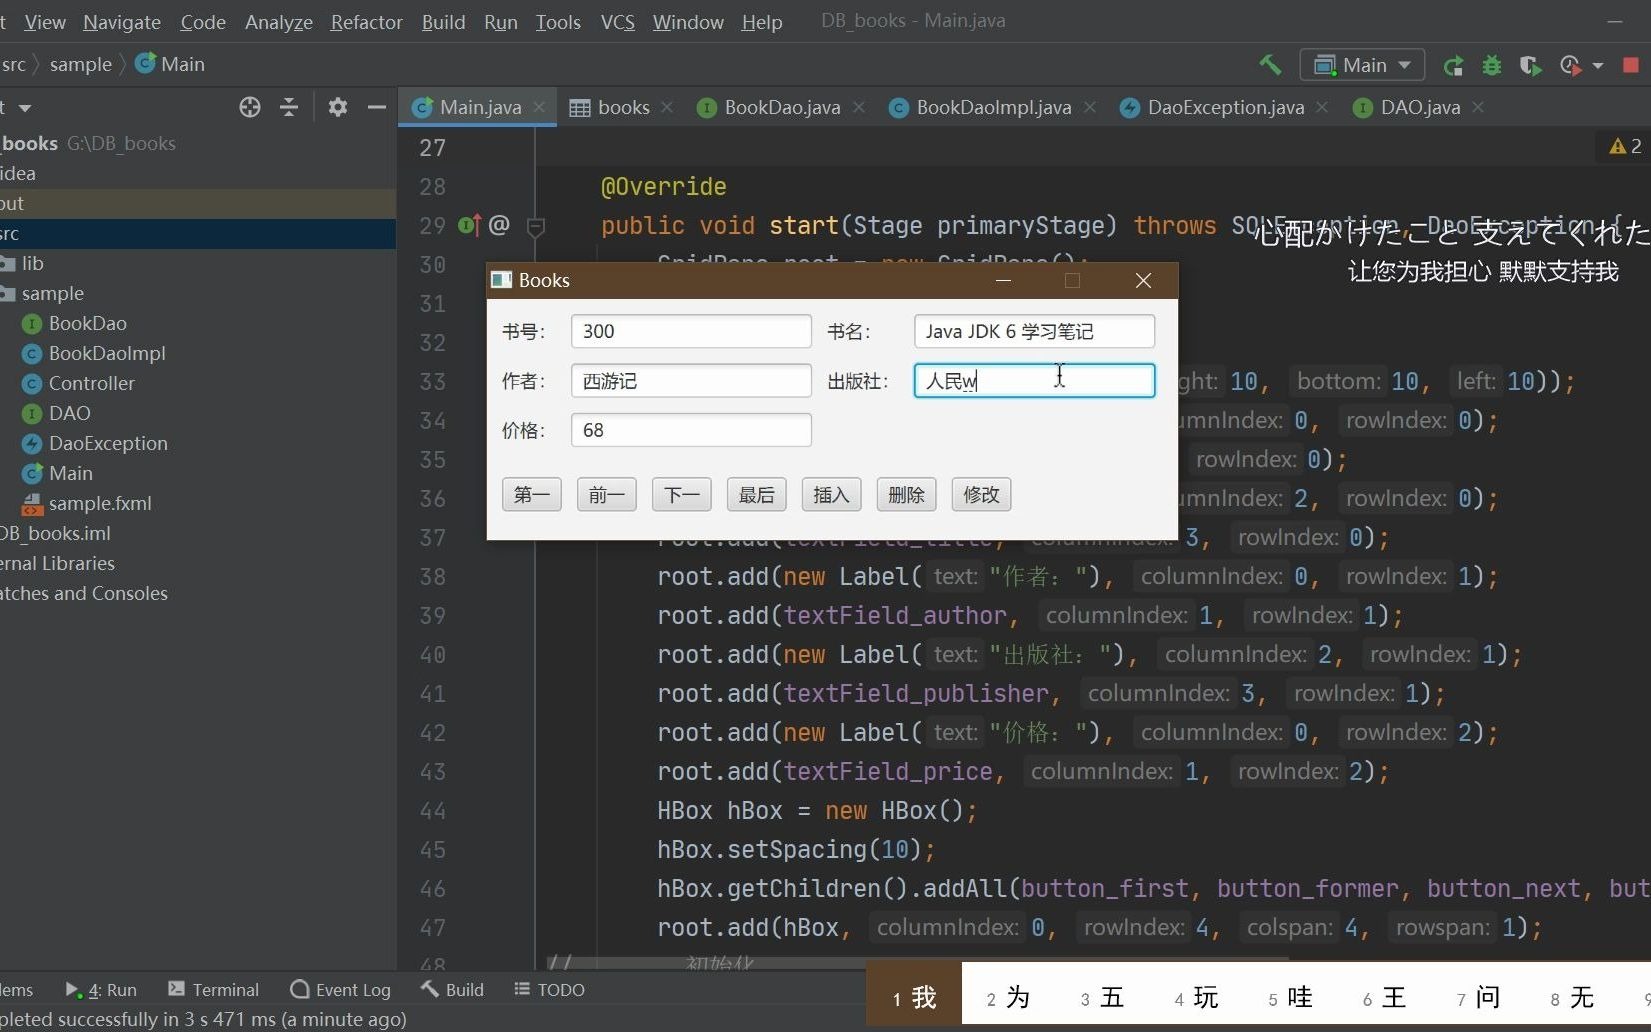1651x1032 pixels.
Task: Click the 书号 field containing 300
Action: [691, 331]
